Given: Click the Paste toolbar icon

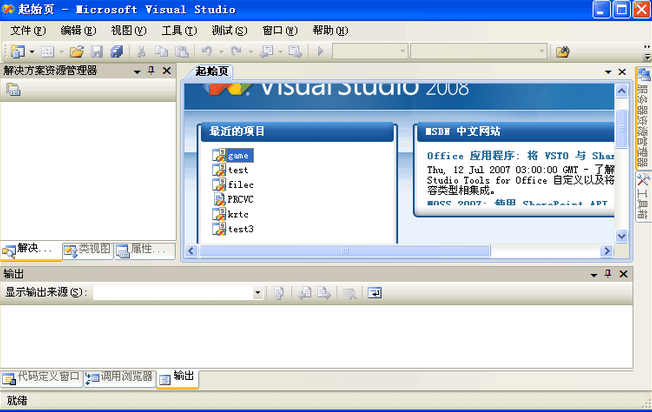Looking at the screenshot, I should [x=181, y=52].
